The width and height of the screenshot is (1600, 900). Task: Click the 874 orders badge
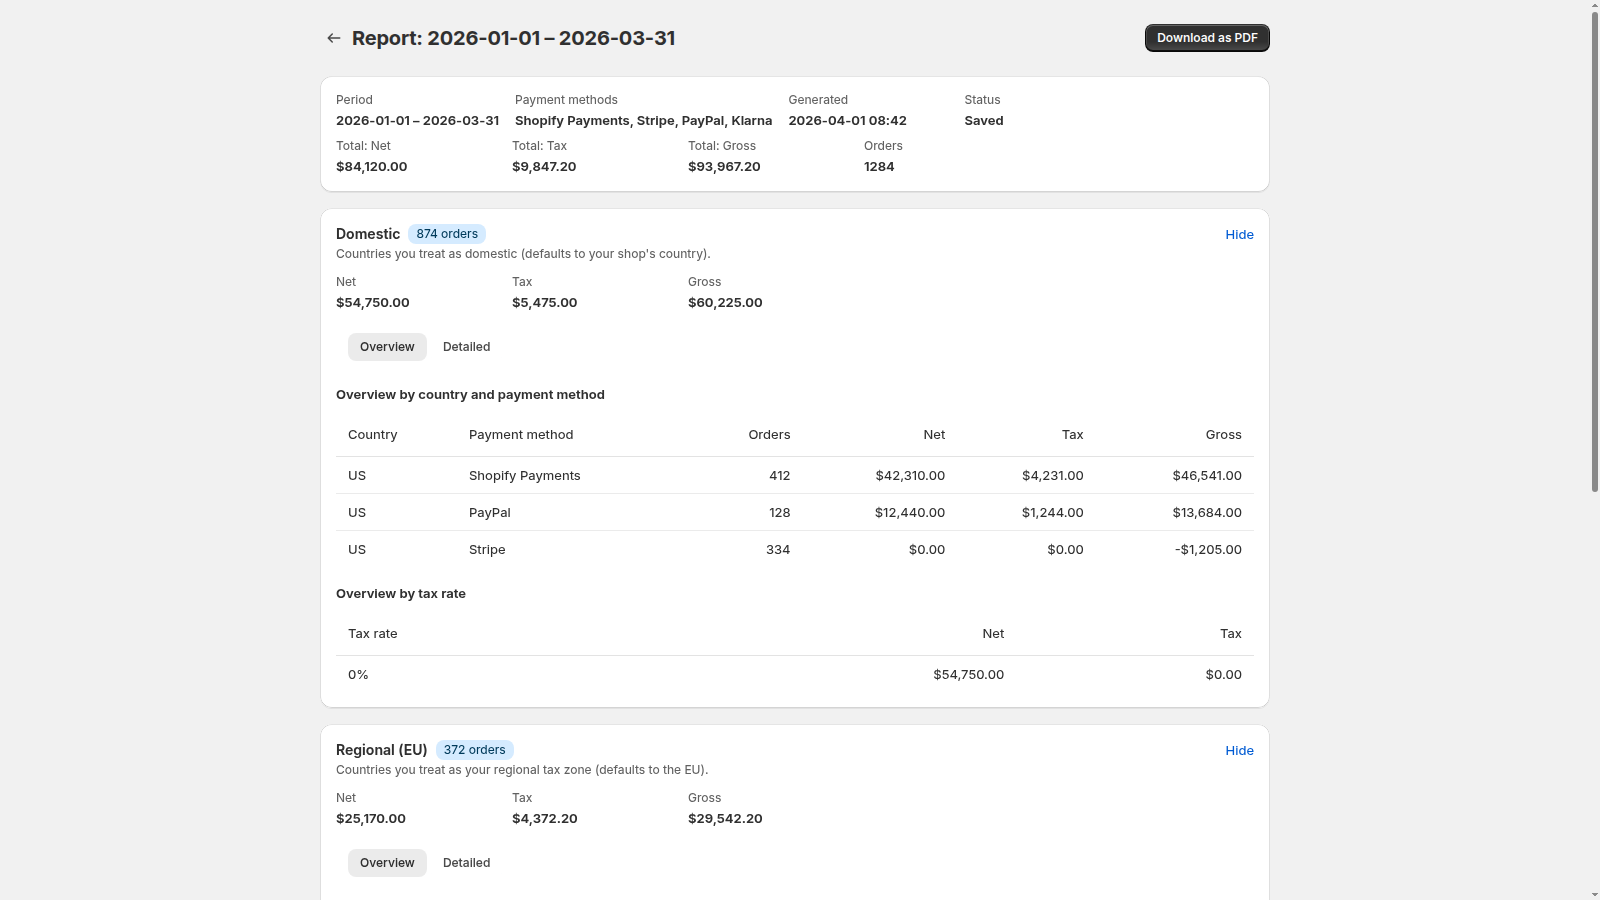446,233
